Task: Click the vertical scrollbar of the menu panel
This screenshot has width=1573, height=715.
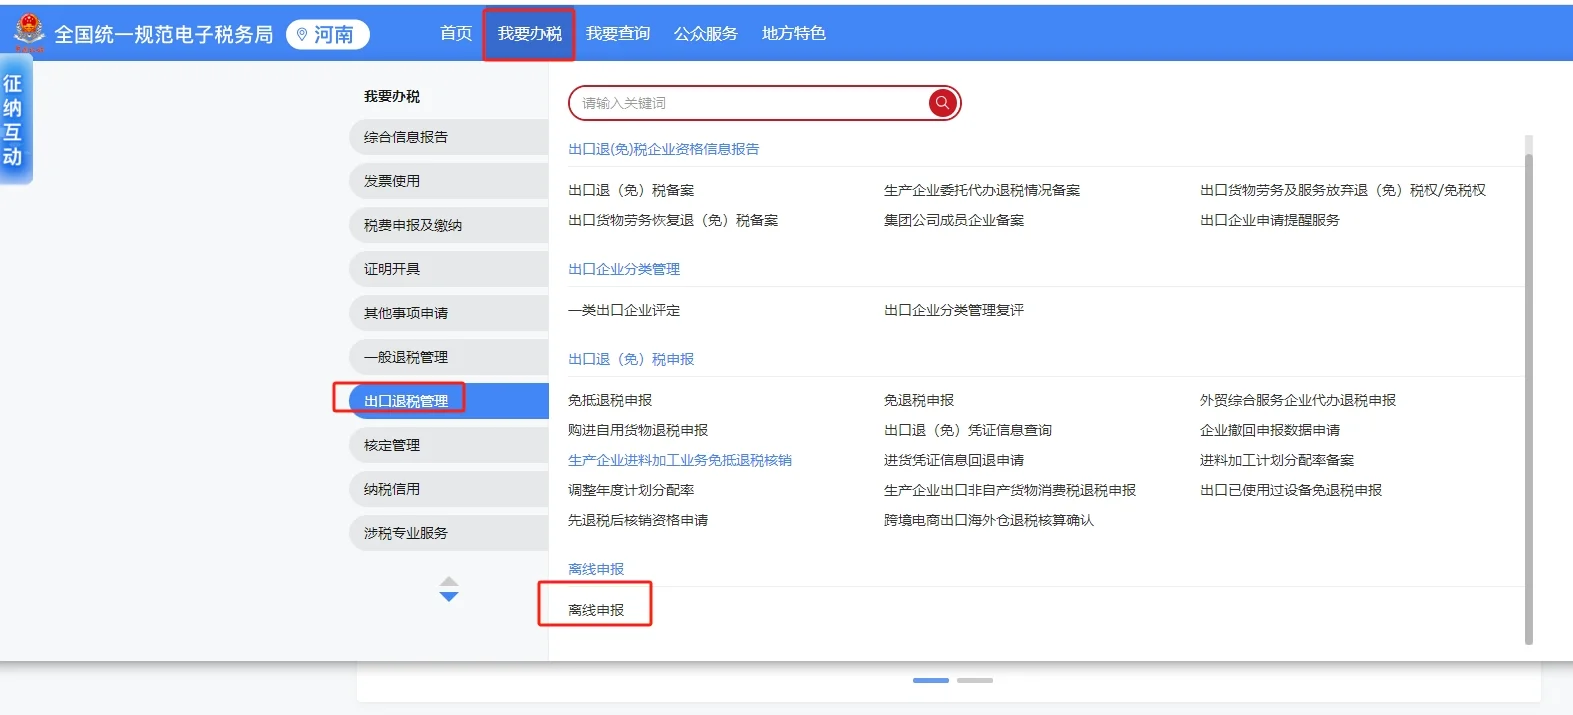Action: 1529,400
